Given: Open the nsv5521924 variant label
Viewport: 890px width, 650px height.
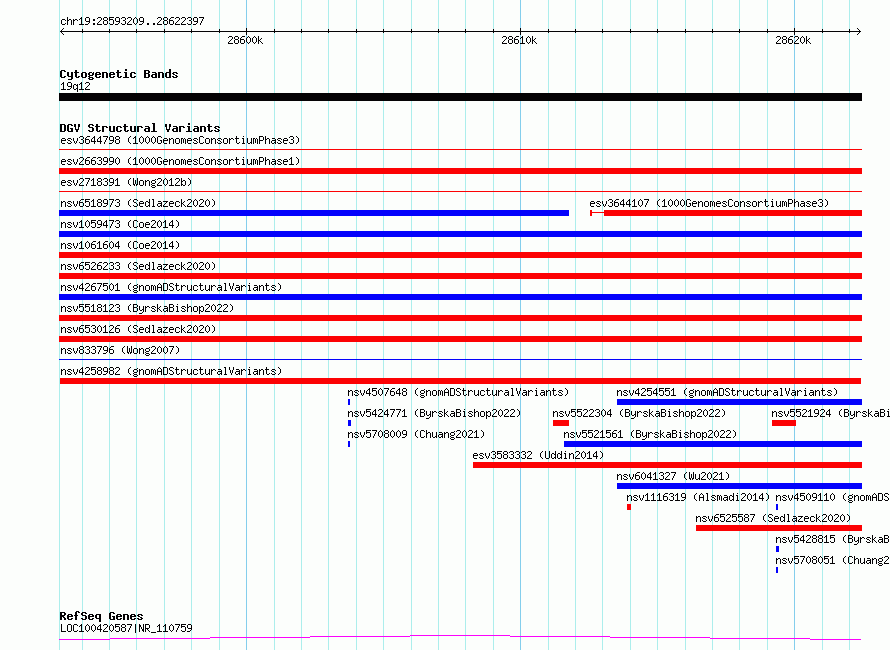Looking at the screenshot, I should click(830, 413).
